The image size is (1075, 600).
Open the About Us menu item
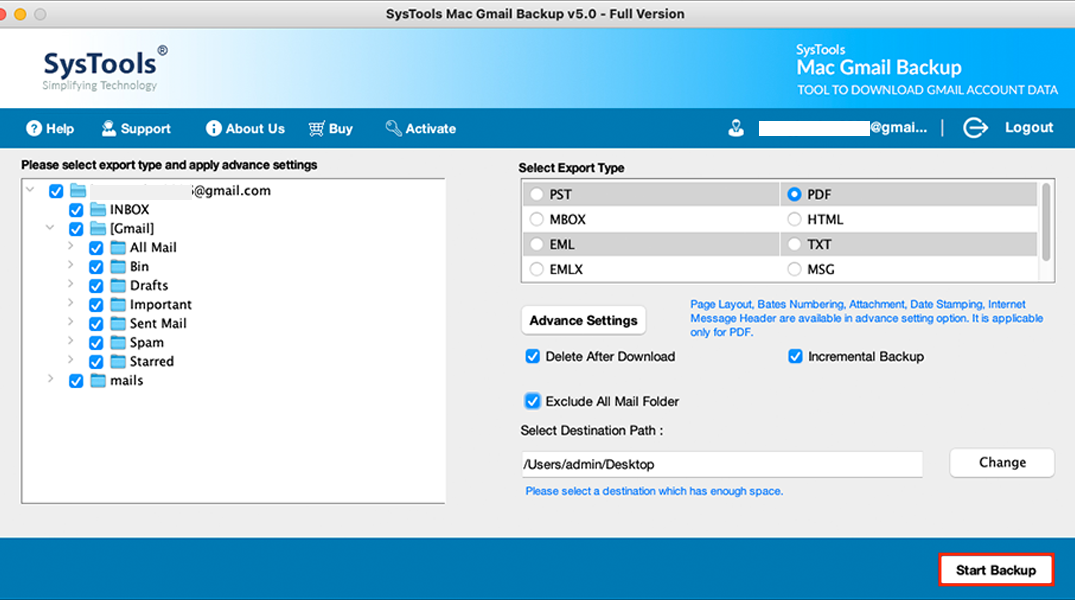[245, 128]
